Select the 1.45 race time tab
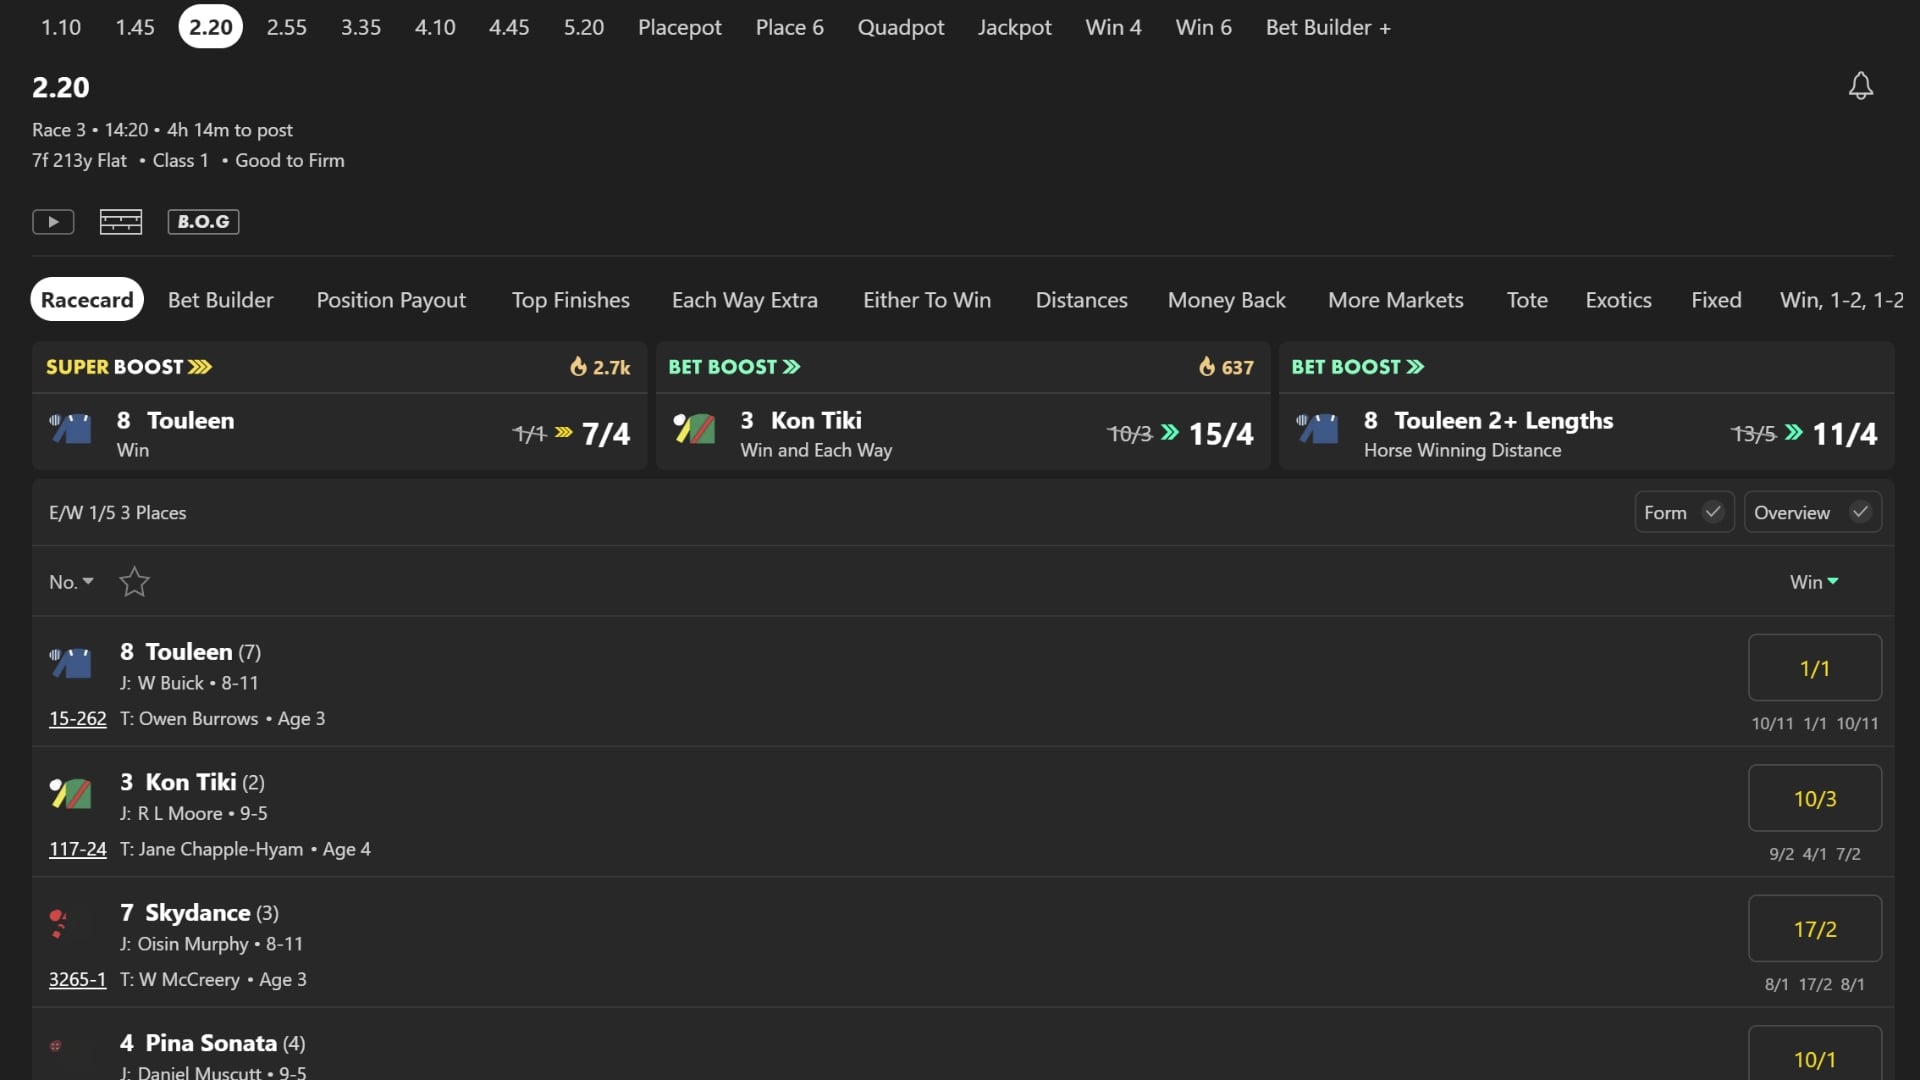The height and width of the screenshot is (1080, 1920). point(135,27)
